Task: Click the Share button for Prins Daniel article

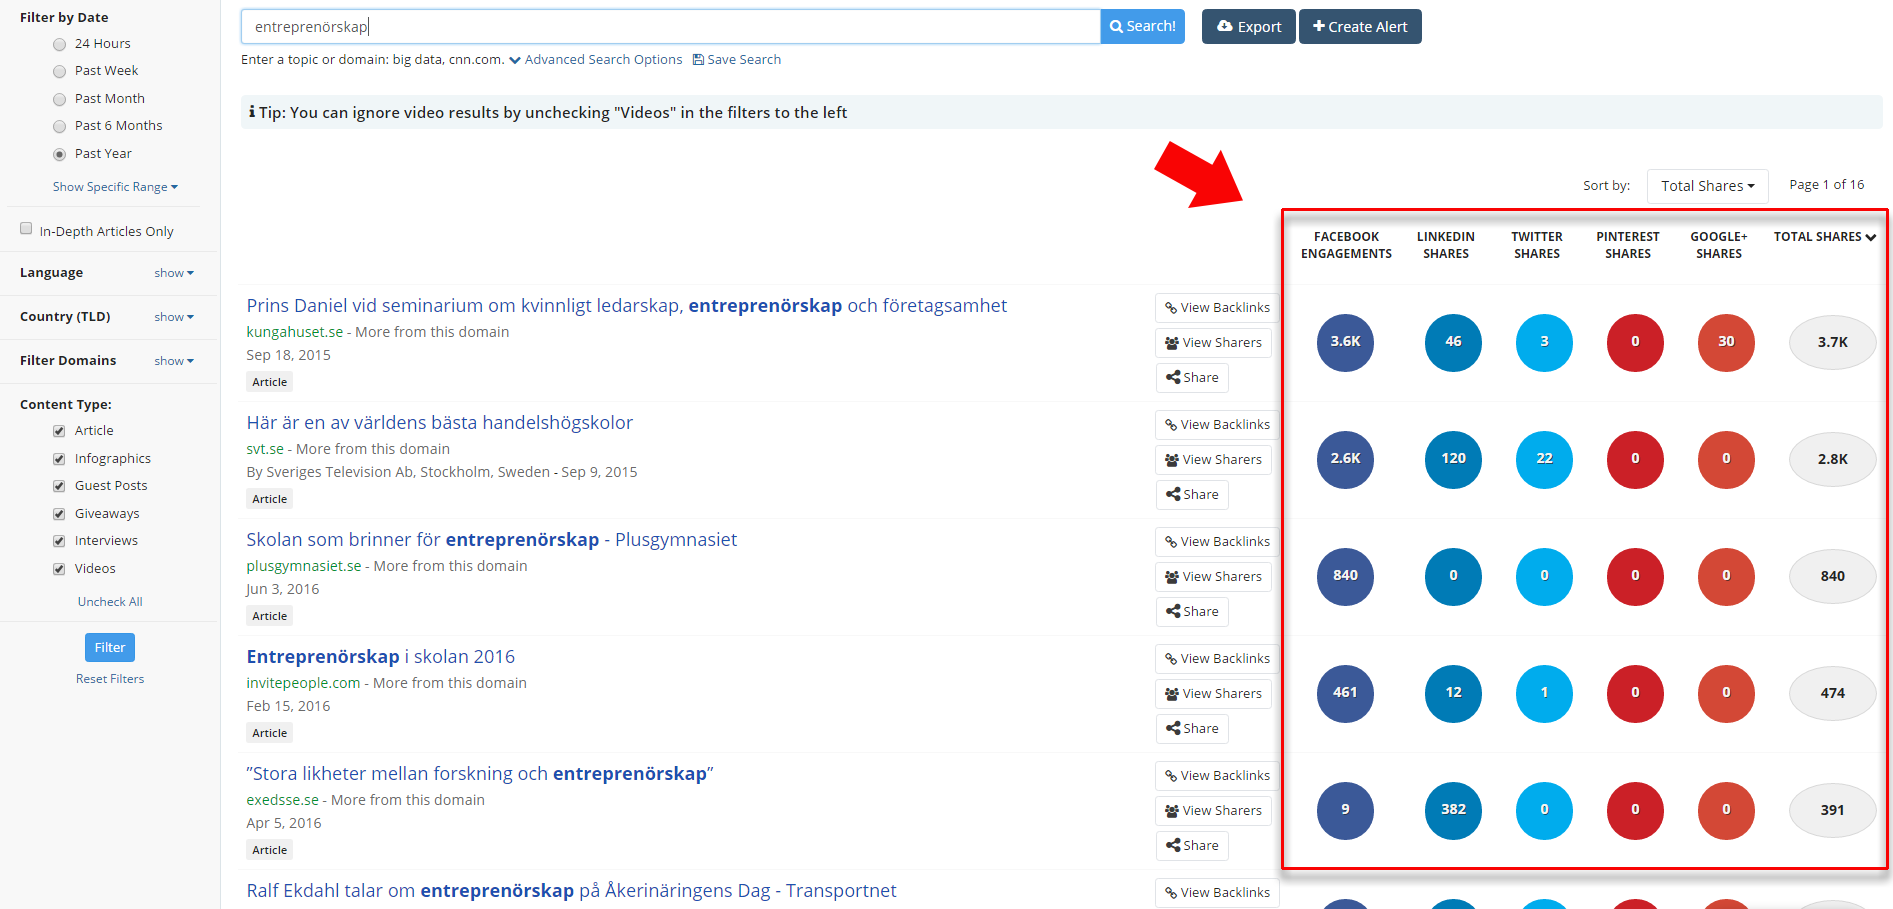Action: coord(1192,378)
